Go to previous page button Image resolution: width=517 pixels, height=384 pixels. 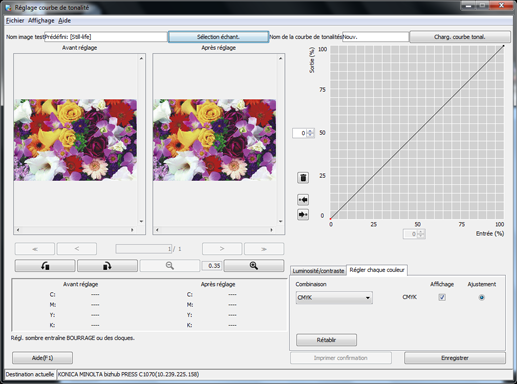pos(77,249)
